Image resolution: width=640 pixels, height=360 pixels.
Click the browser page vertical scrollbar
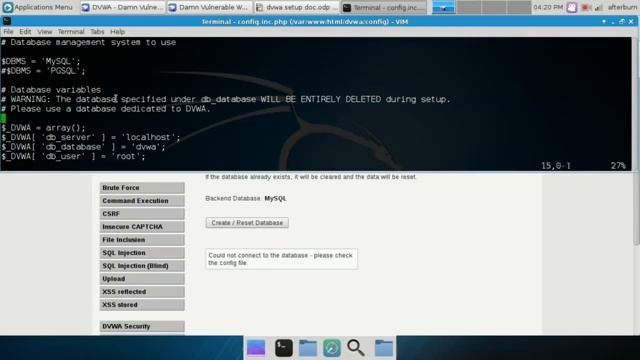(636, 208)
